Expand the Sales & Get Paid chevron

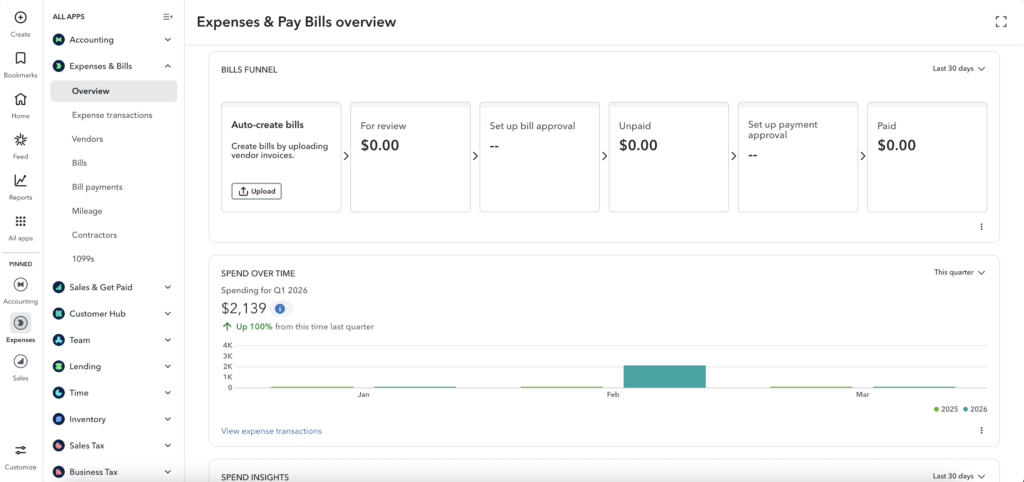(x=168, y=287)
